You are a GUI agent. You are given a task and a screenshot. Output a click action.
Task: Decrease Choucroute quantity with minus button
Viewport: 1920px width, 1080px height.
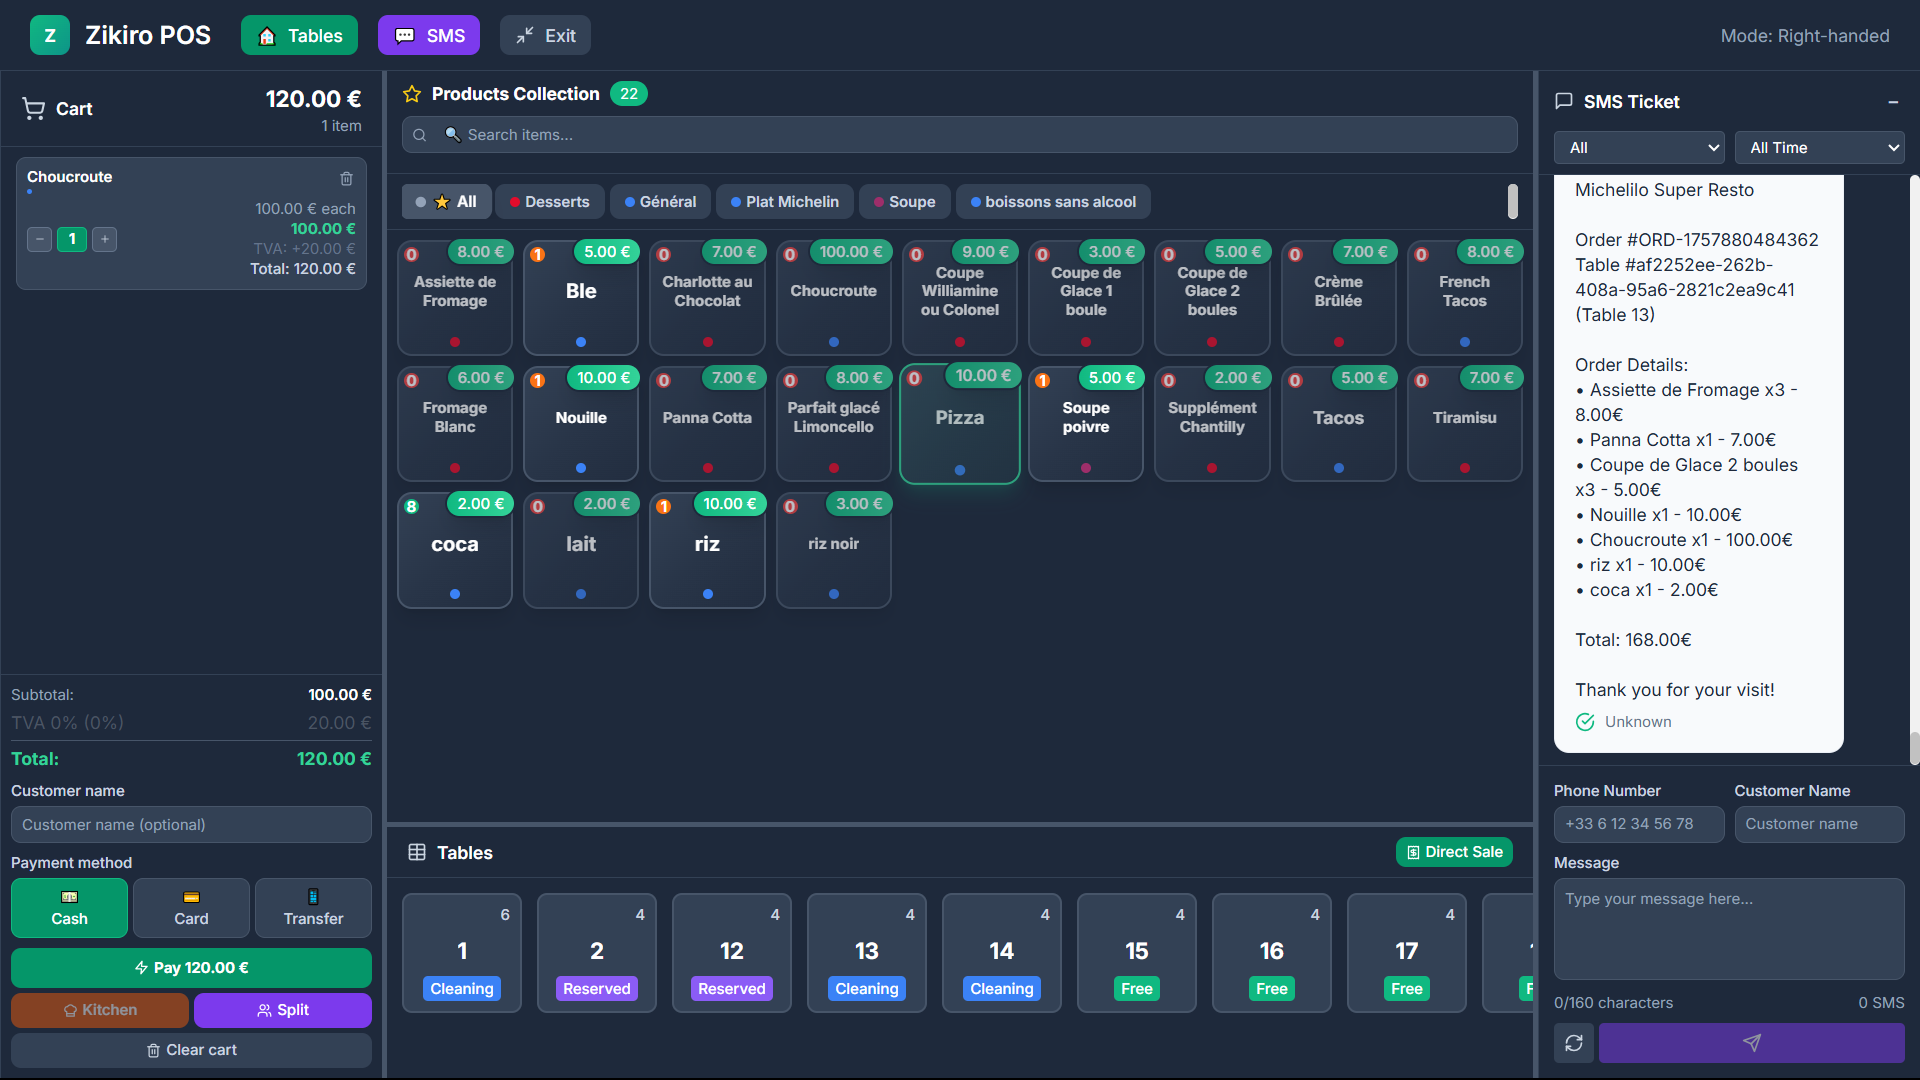39,239
